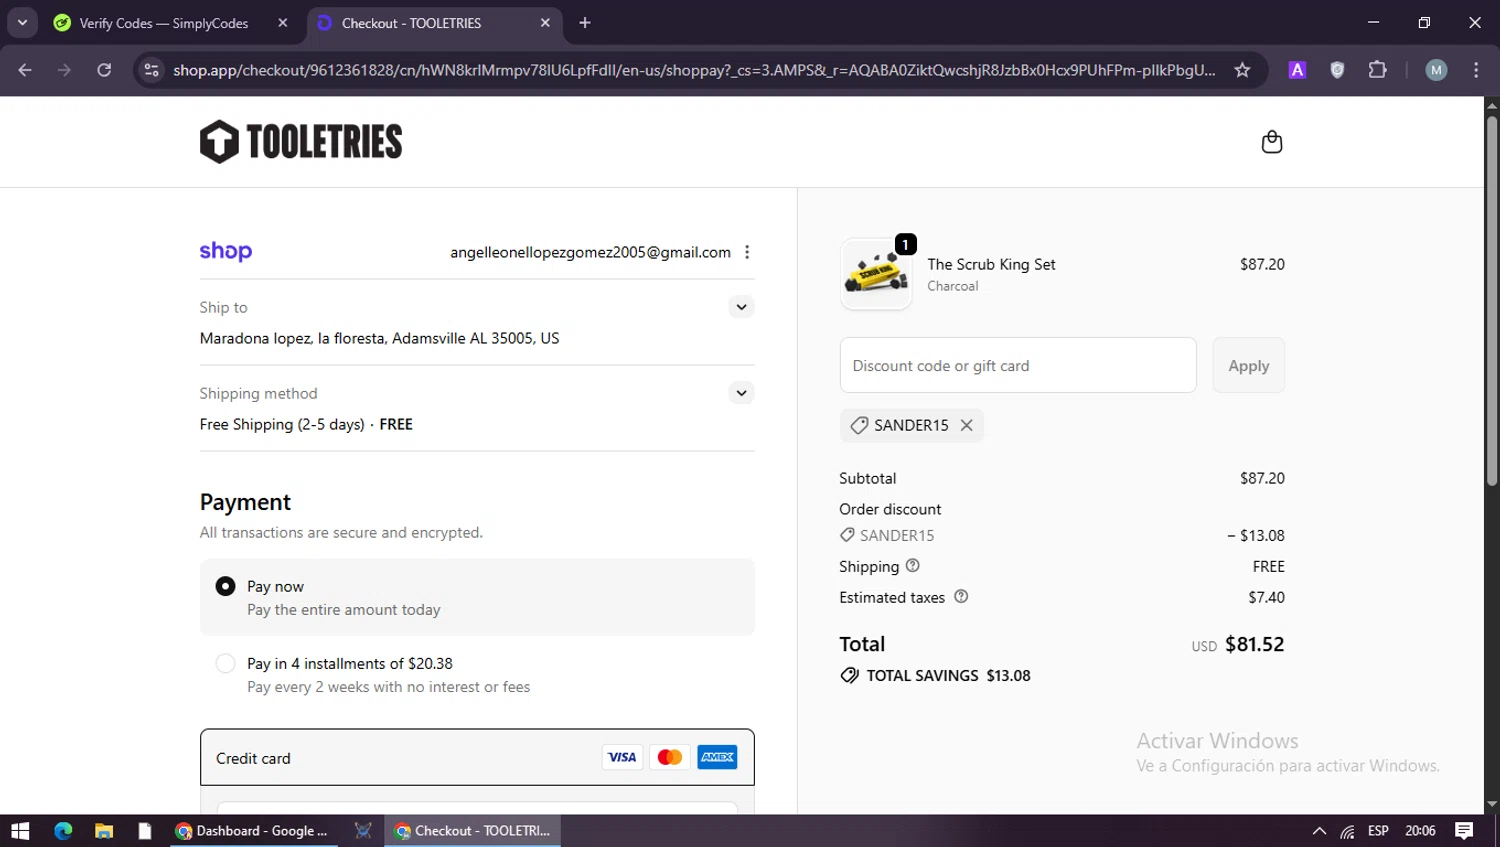Select the Checkout - TOOLETRIES tab

coord(435,23)
